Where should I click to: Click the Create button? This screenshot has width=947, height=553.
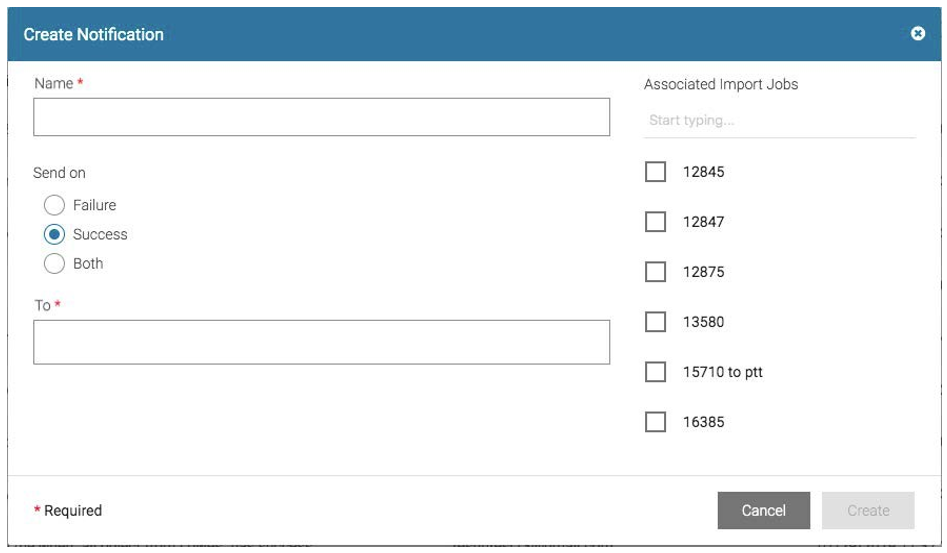click(x=867, y=510)
